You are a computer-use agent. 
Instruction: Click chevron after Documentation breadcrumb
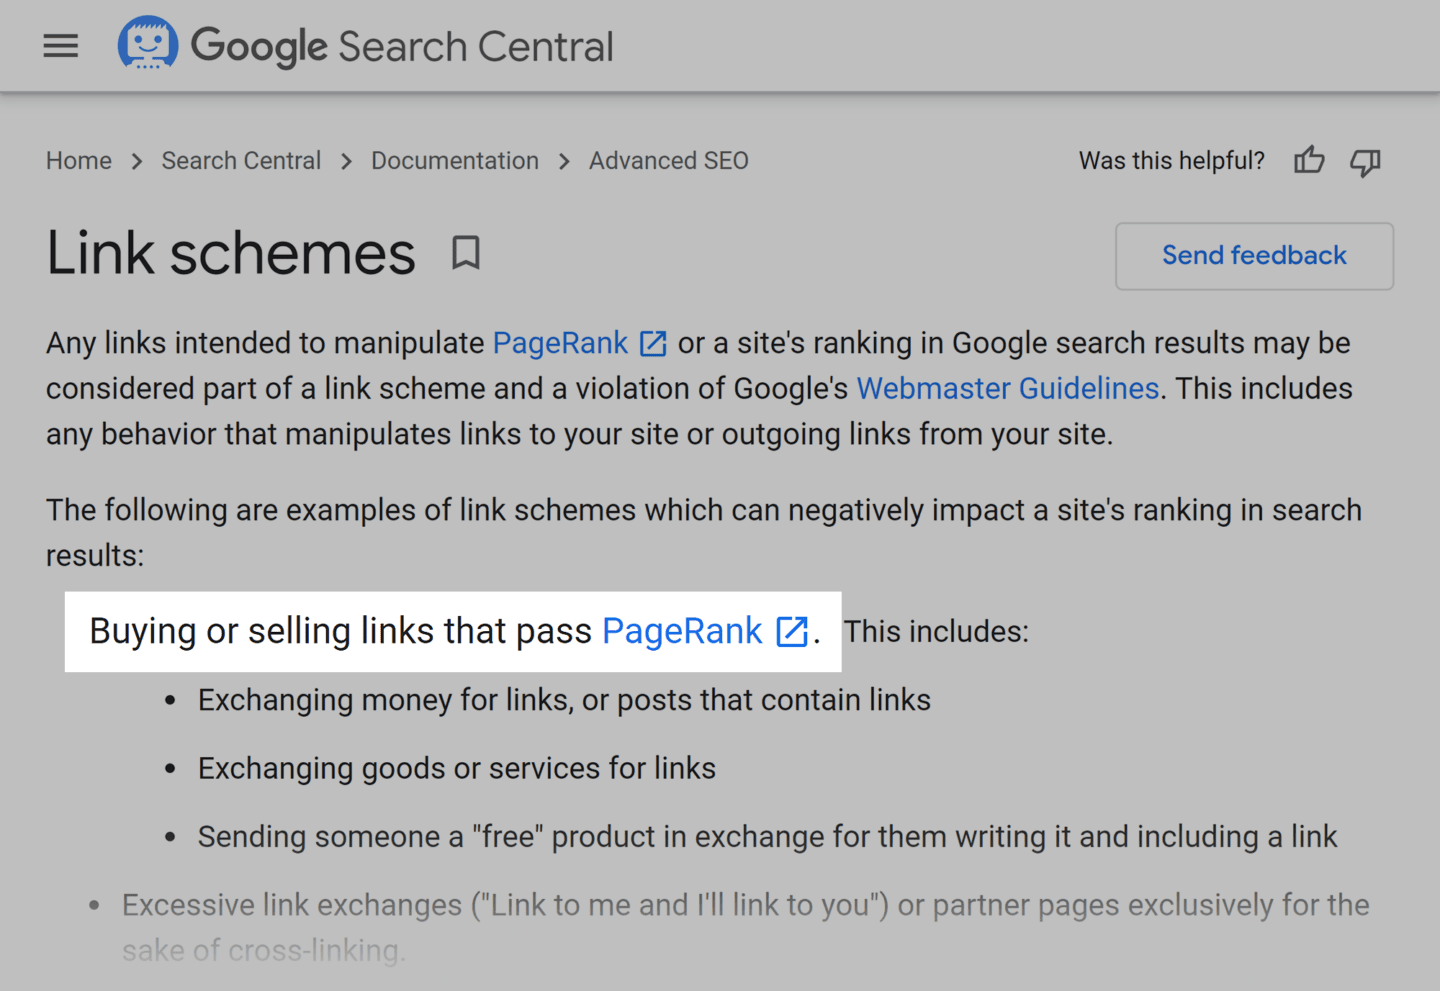pos(564,161)
